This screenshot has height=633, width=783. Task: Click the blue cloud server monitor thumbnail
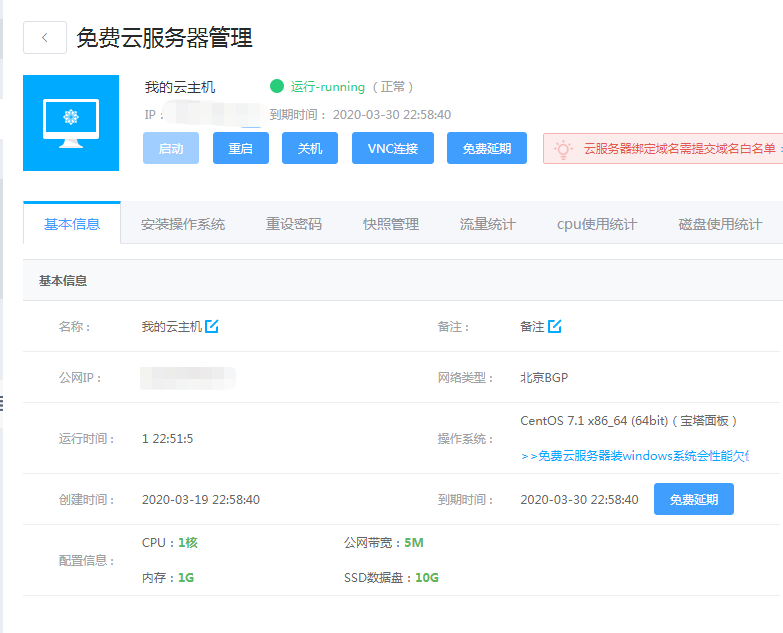click(71, 123)
